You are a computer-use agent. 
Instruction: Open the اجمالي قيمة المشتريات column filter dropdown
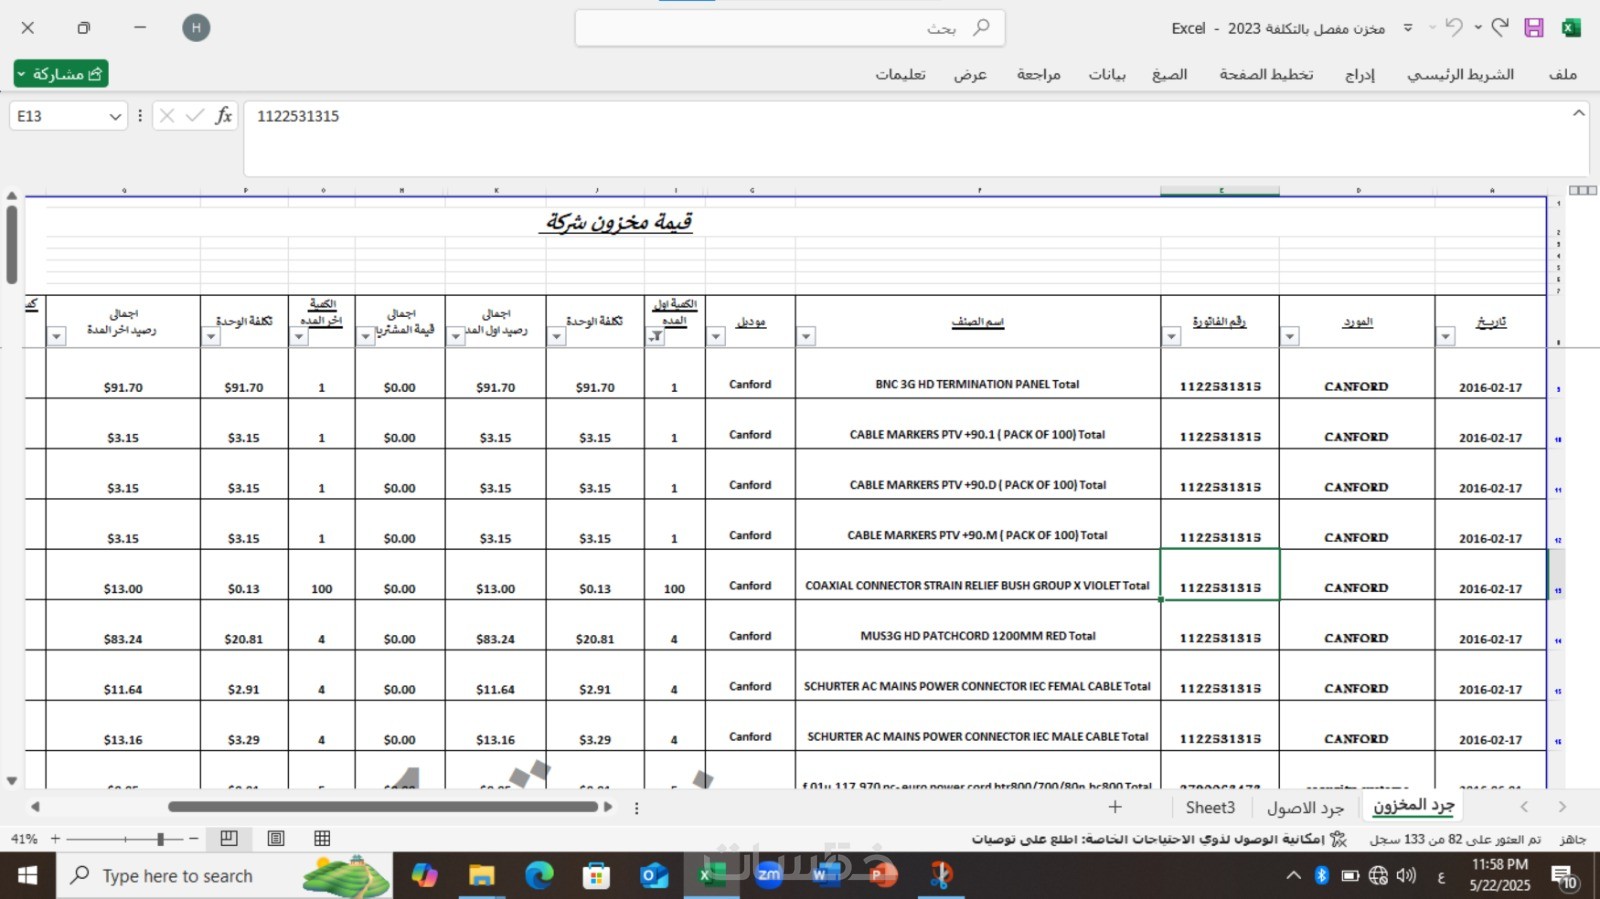tap(366, 337)
